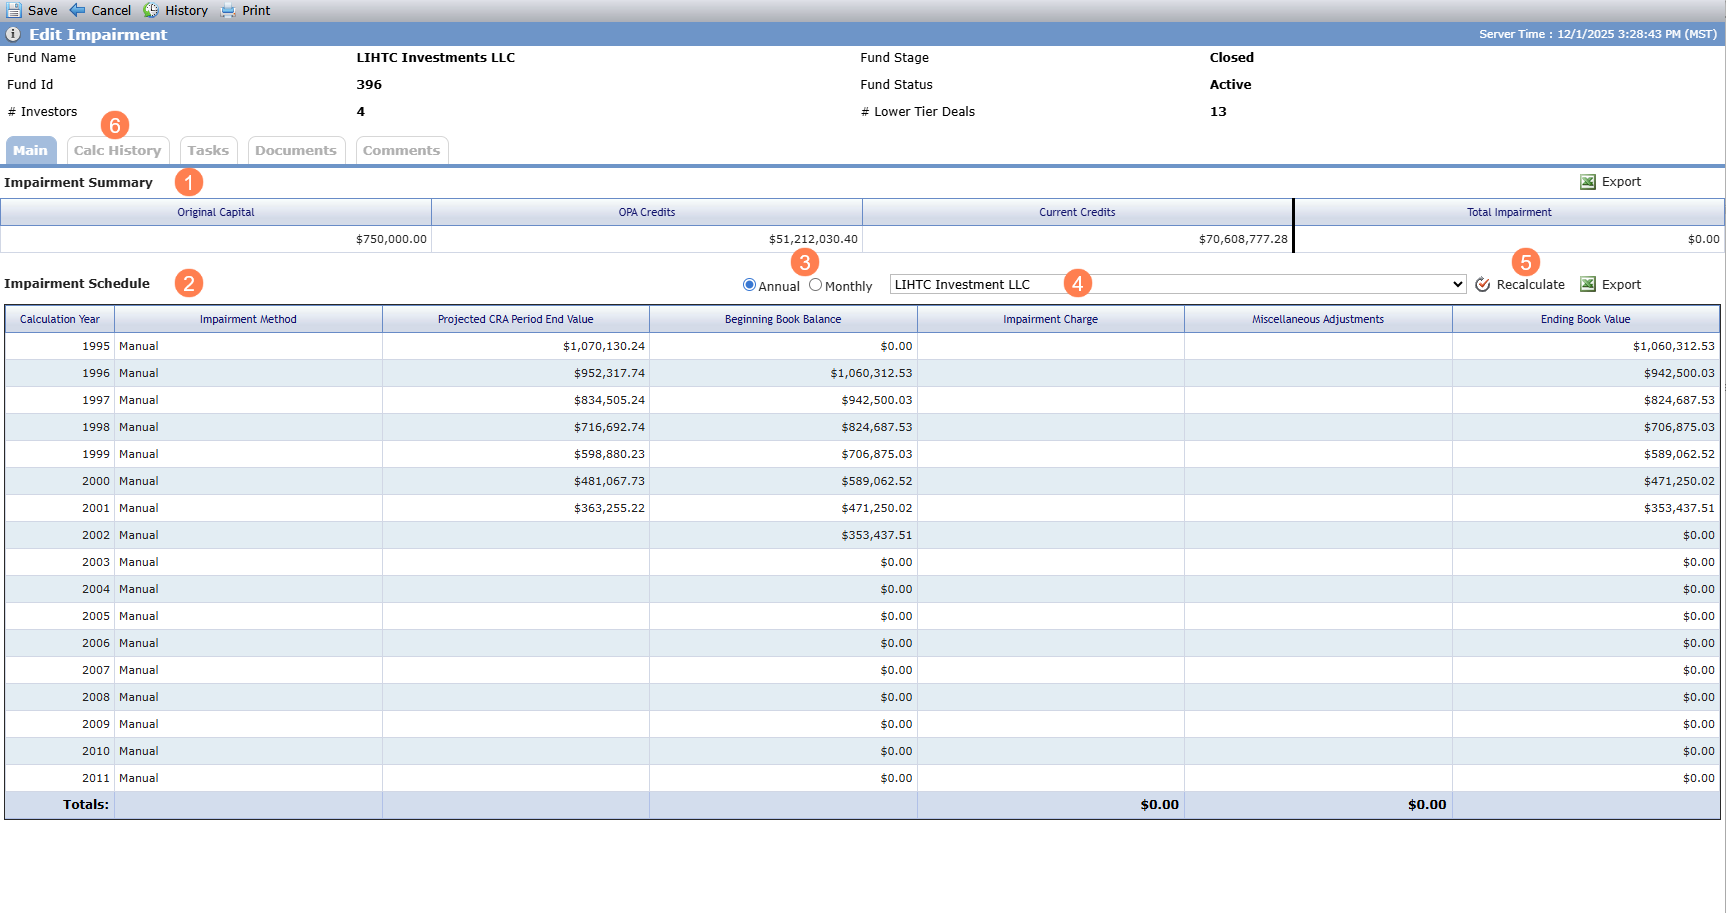Click the Impairment Charge total $0.00
The height and width of the screenshot is (913, 1726).
pyautogui.click(x=1160, y=804)
